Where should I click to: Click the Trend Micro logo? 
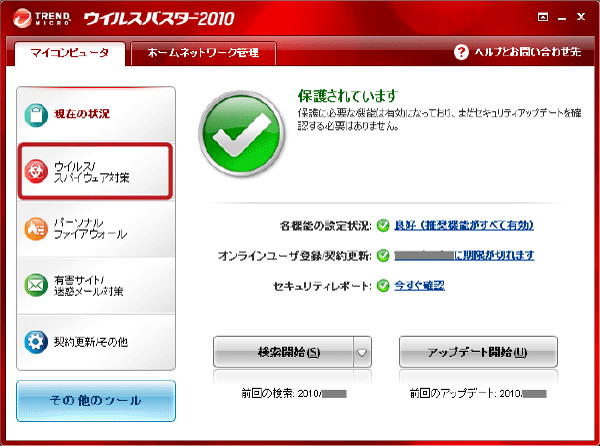(41, 18)
